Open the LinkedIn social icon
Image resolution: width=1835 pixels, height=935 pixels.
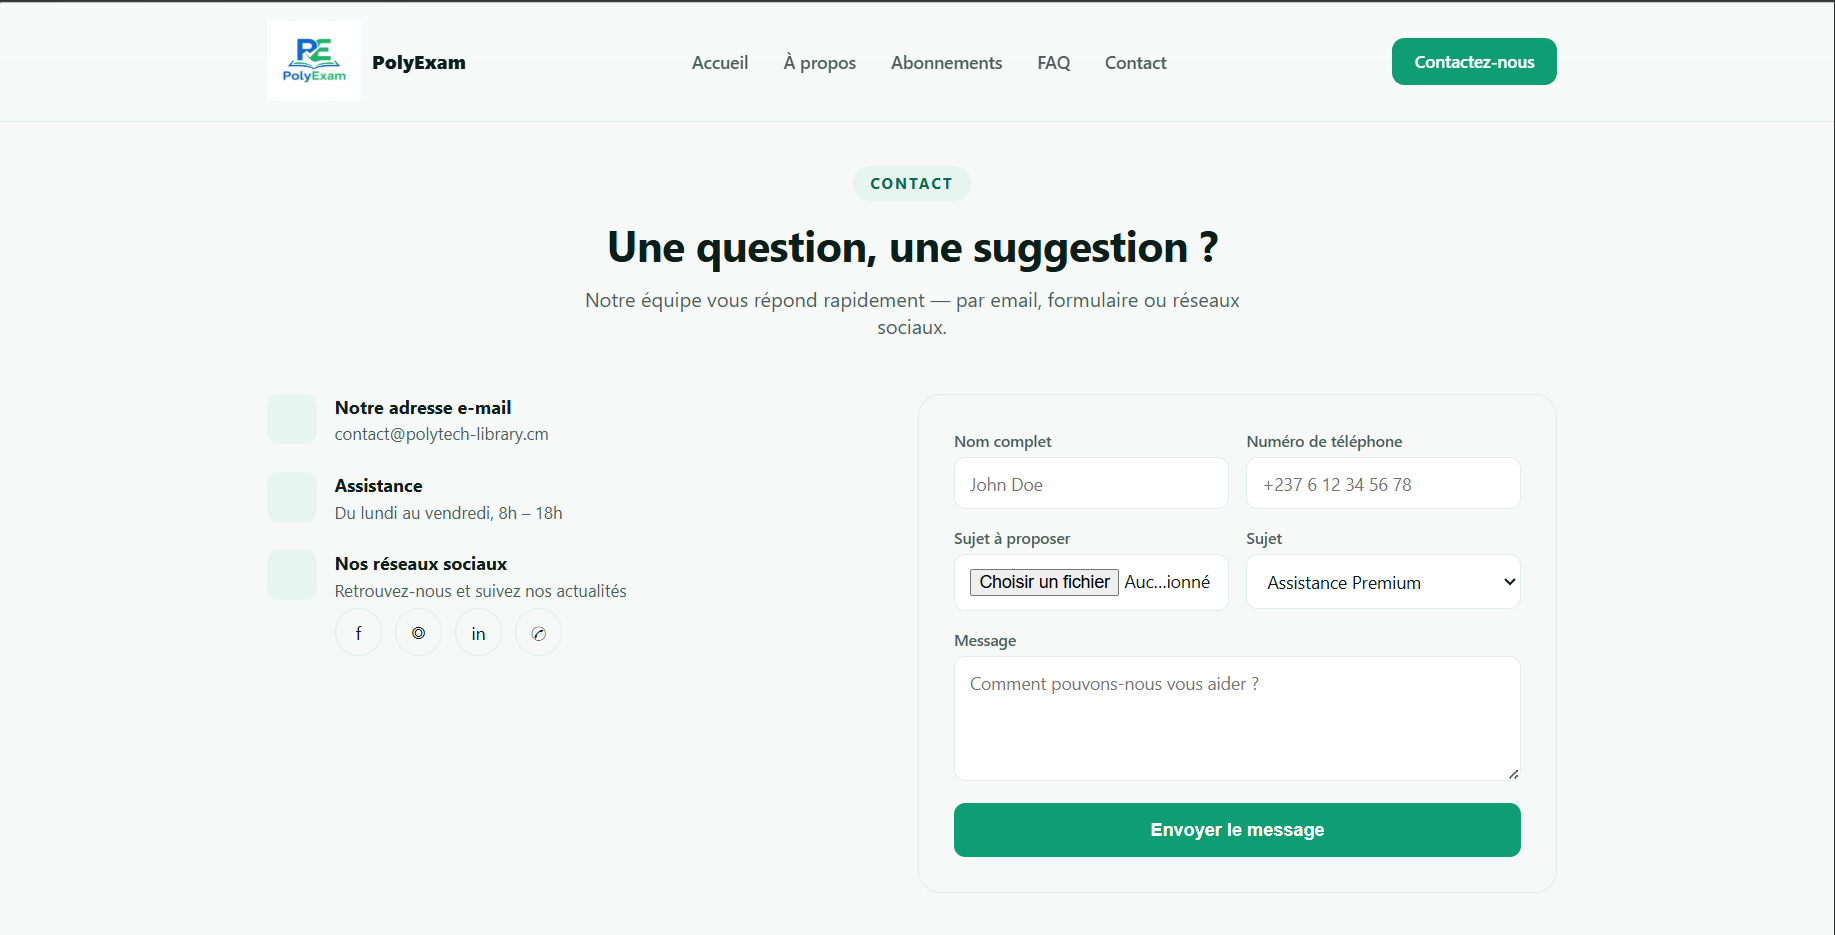(478, 633)
